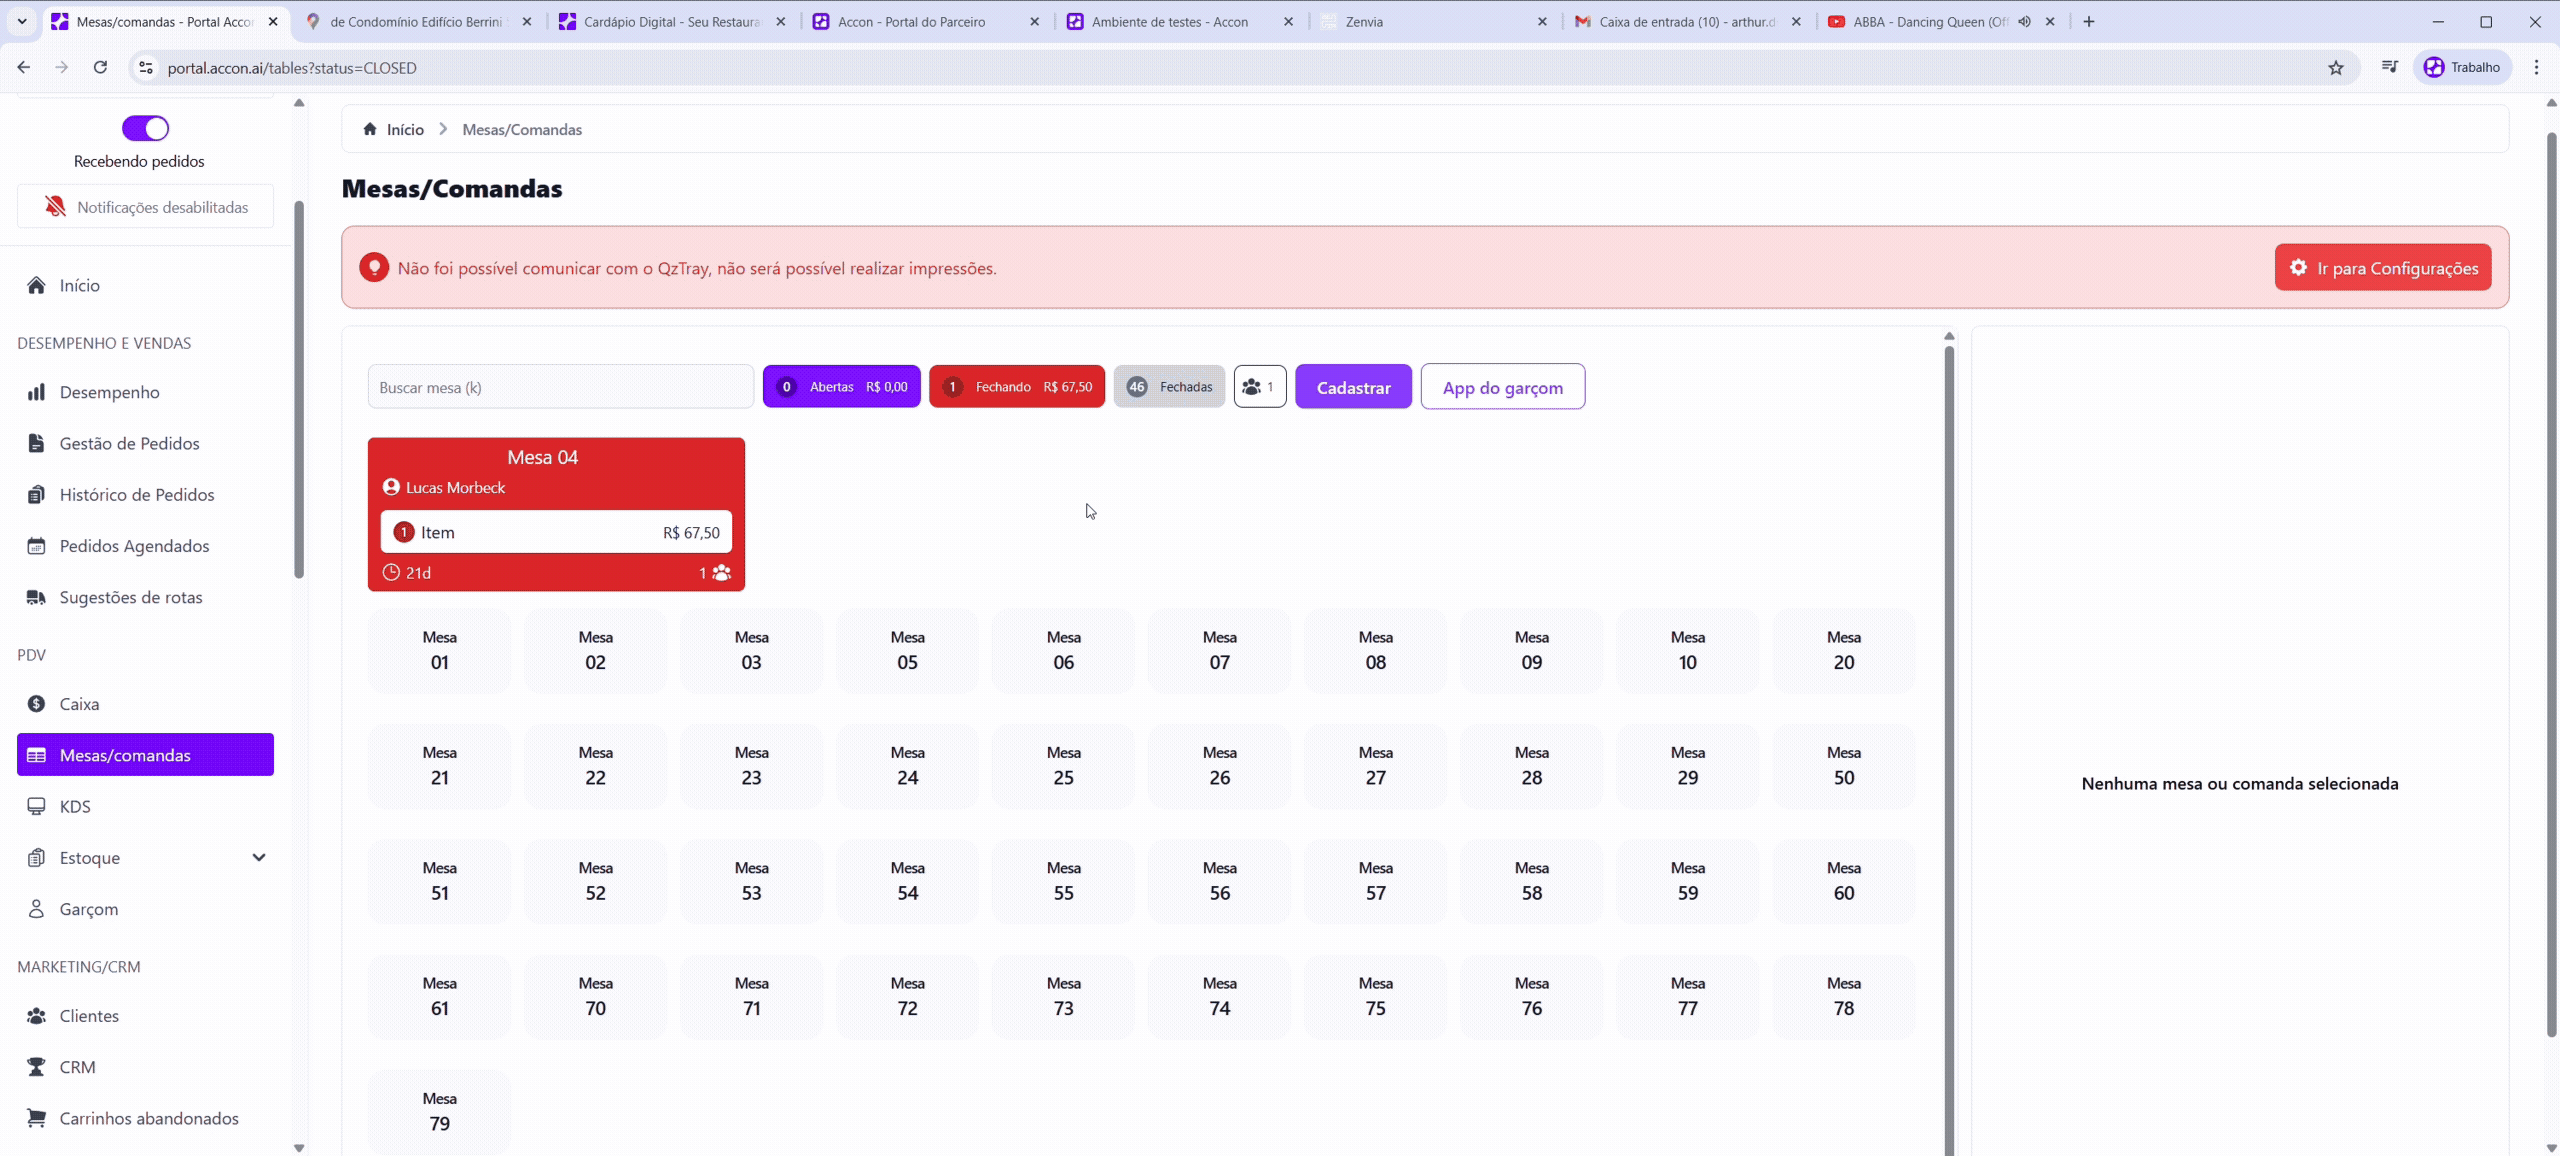This screenshot has height=1156, width=2560.
Task: Open Caixa dollar coin icon
Action: 36,704
